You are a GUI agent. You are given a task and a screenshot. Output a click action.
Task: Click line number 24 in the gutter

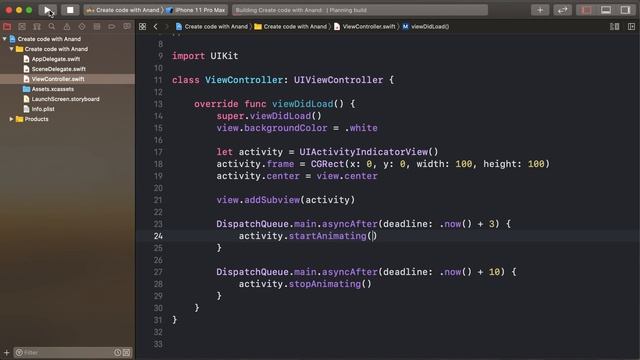click(x=158, y=236)
